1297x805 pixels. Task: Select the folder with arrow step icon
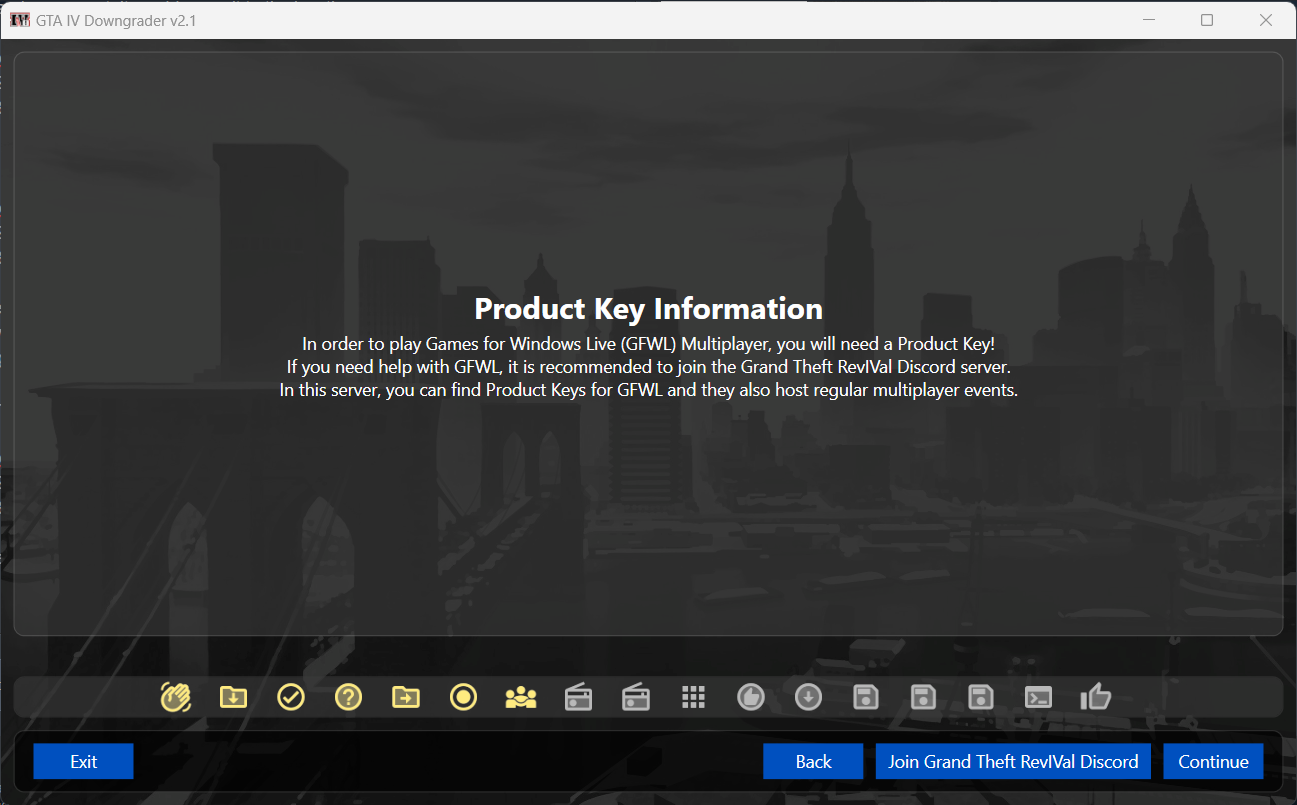click(x=406, y=697)
